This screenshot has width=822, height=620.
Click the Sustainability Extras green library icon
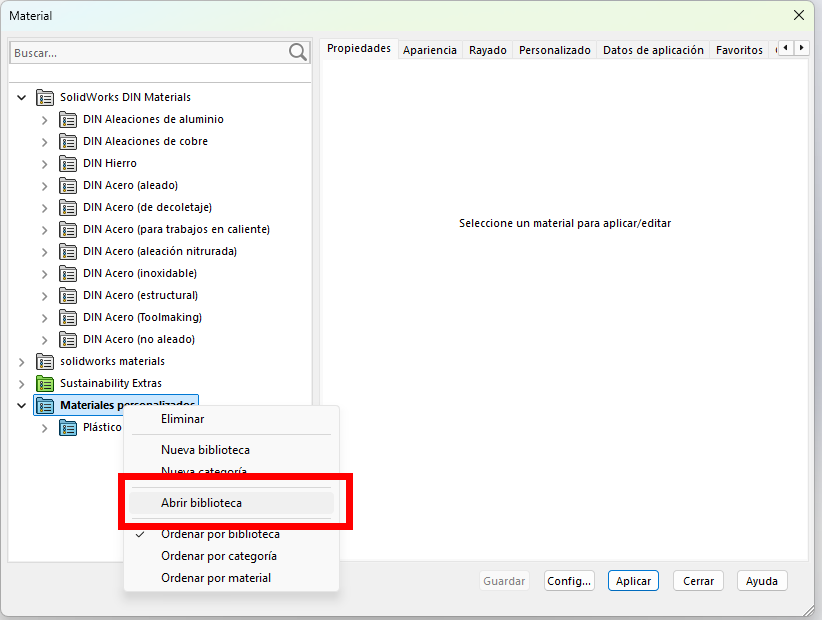pyautogui.click(x=45, y=383)
